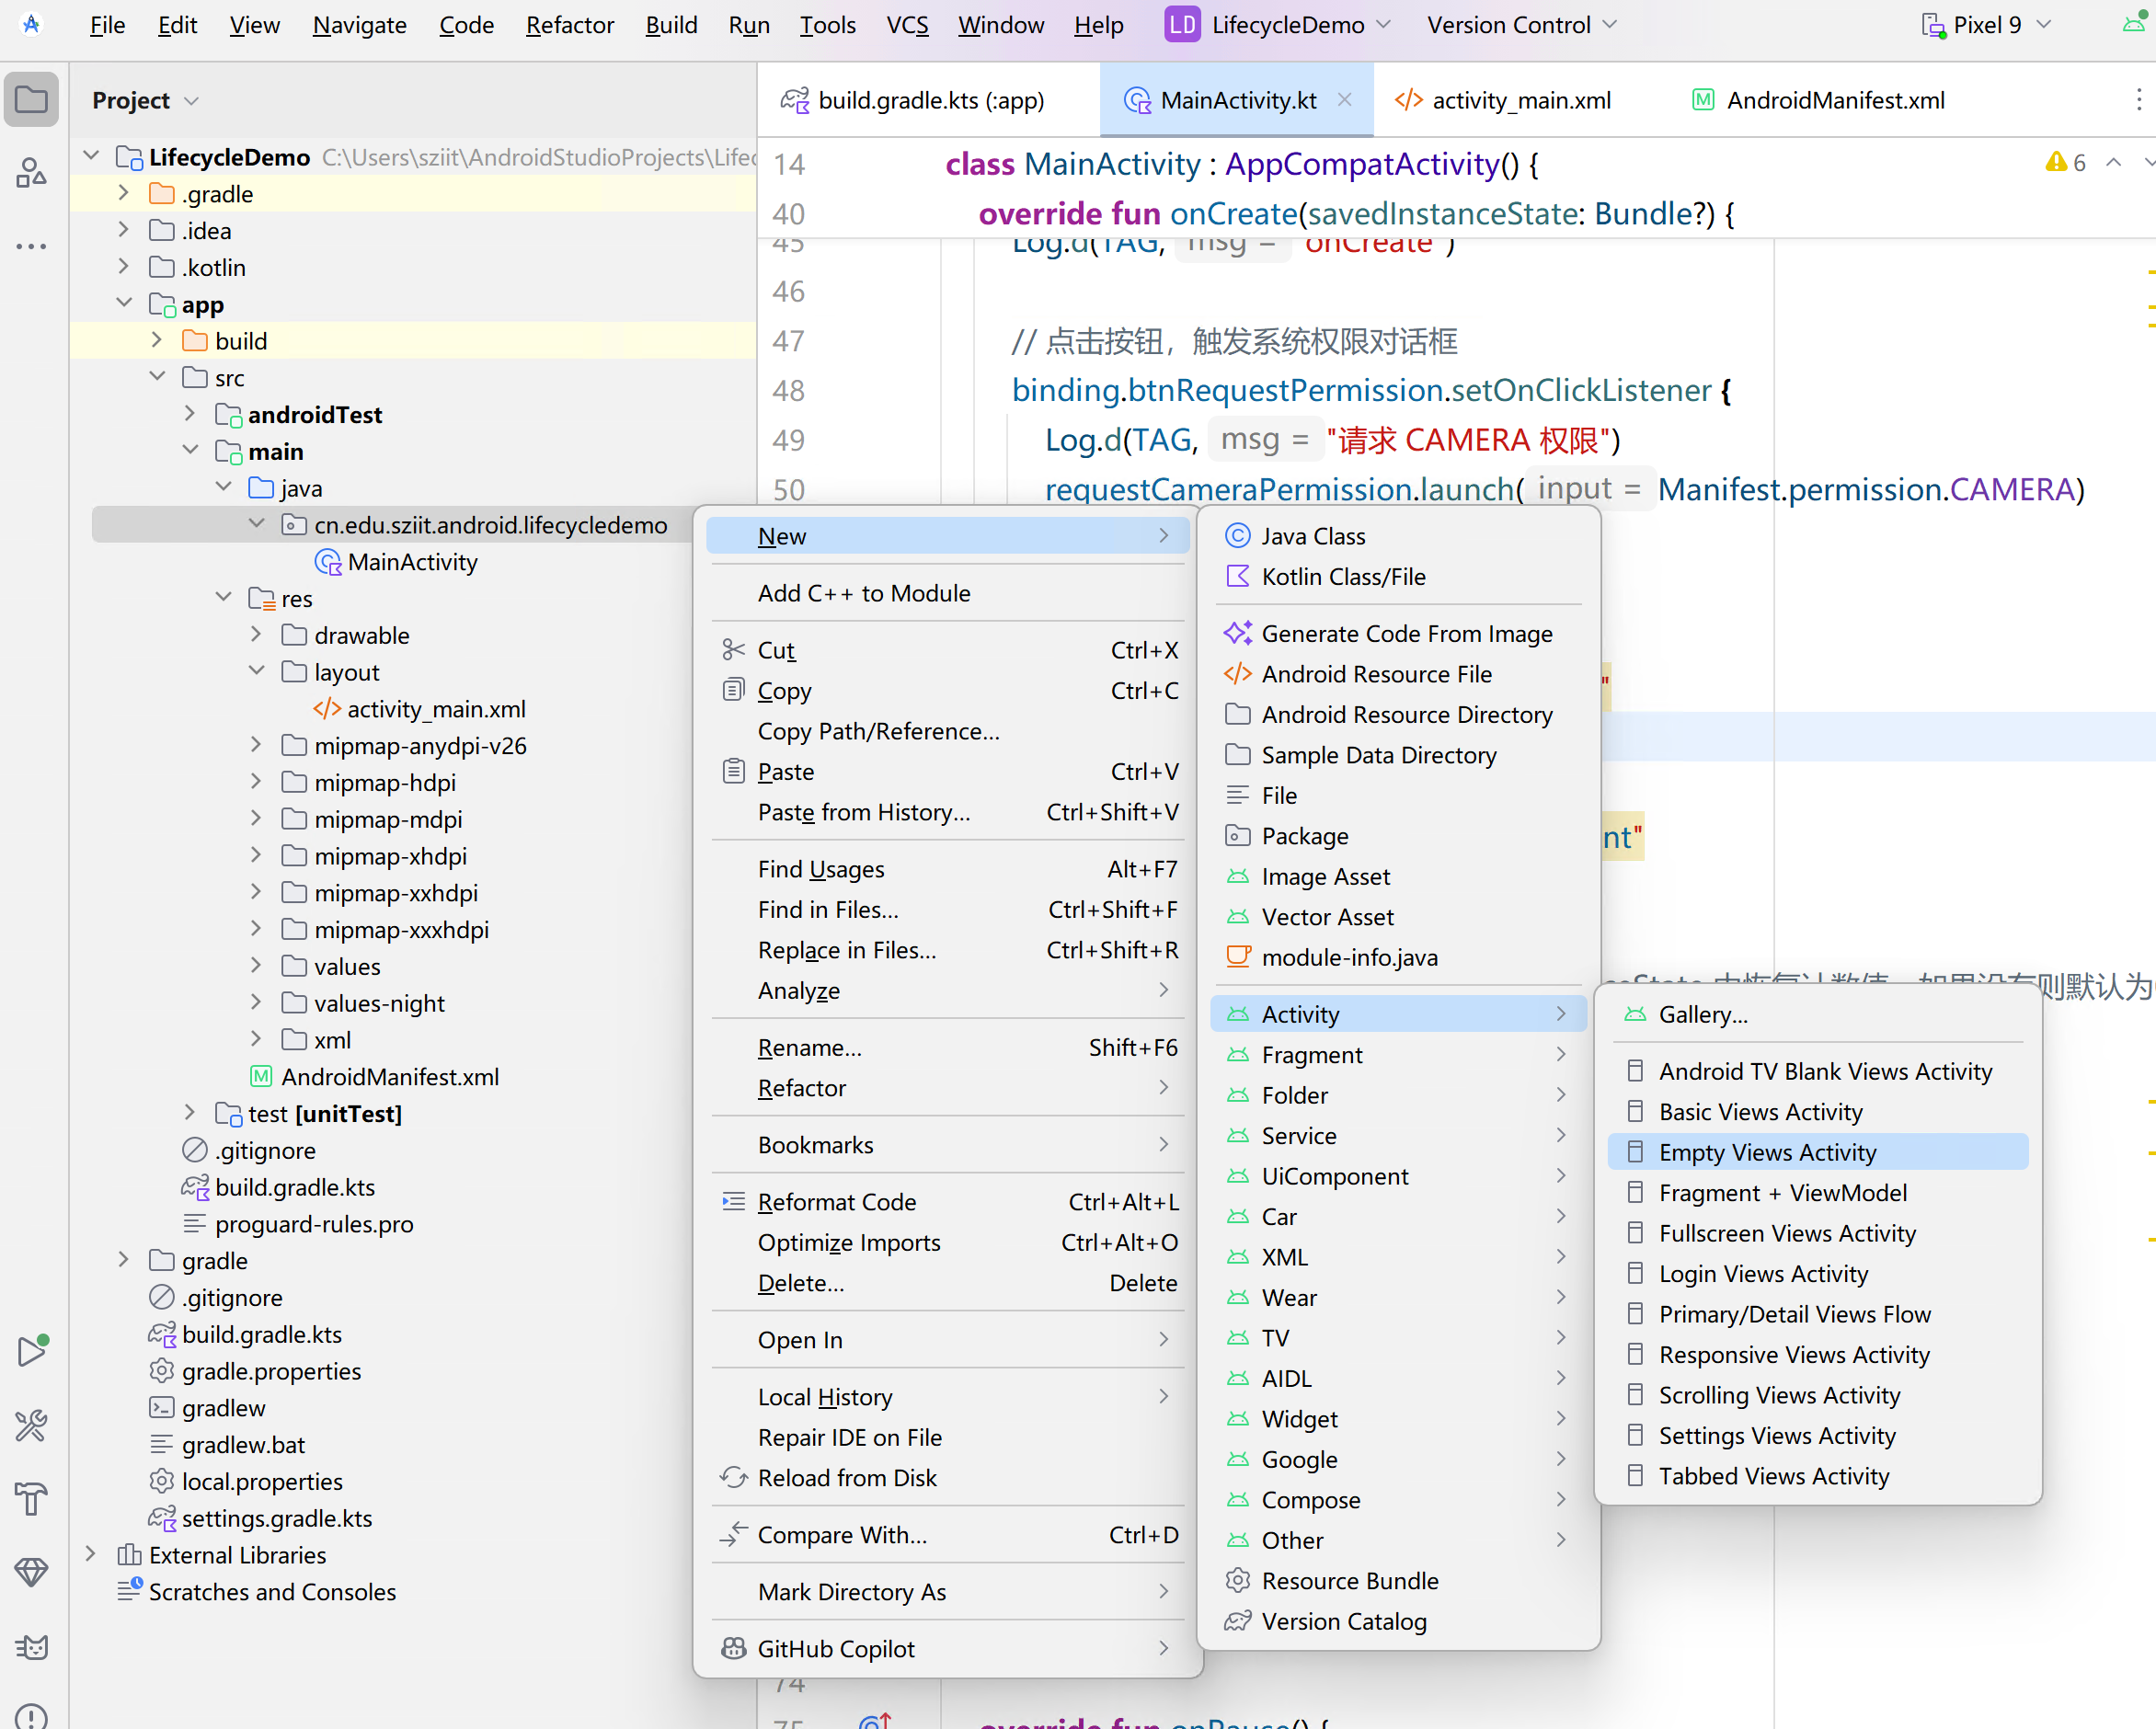Expand the drawable folder
This screenshot has height=1729, width=2156.
click(256, 635)
